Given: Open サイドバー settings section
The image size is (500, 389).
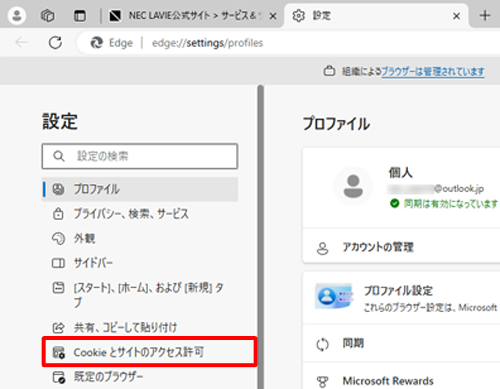Looking at the screenshot, I should tap(140, 263).
